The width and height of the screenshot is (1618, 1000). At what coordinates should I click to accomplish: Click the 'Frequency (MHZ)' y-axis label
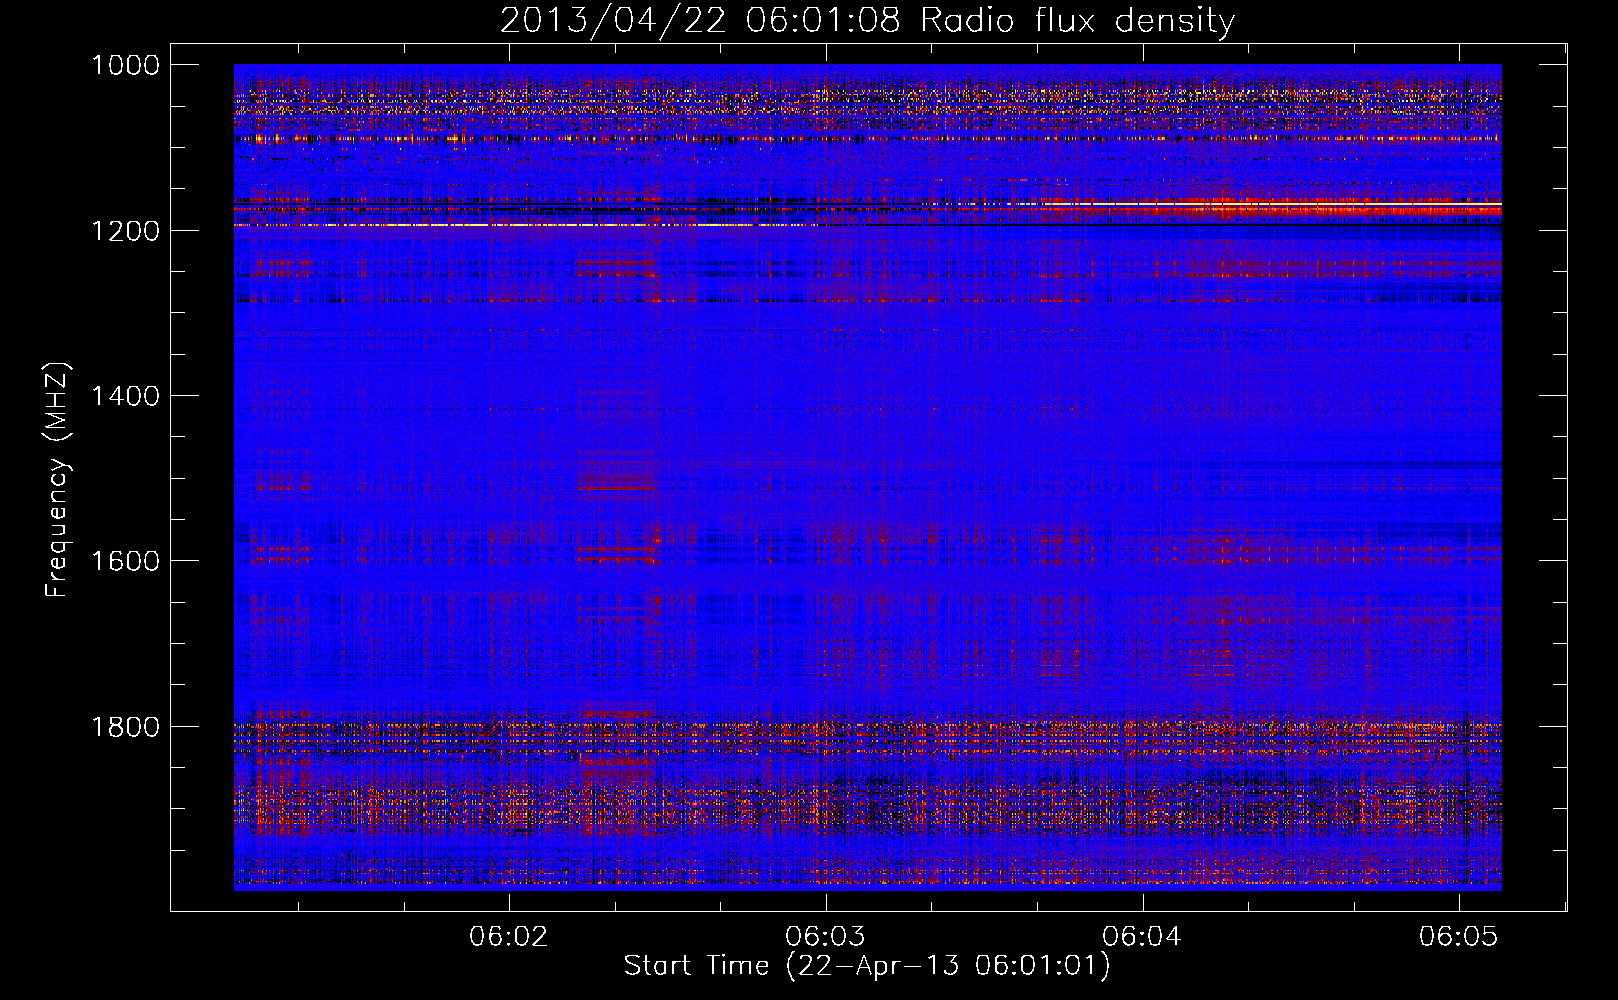58,480
